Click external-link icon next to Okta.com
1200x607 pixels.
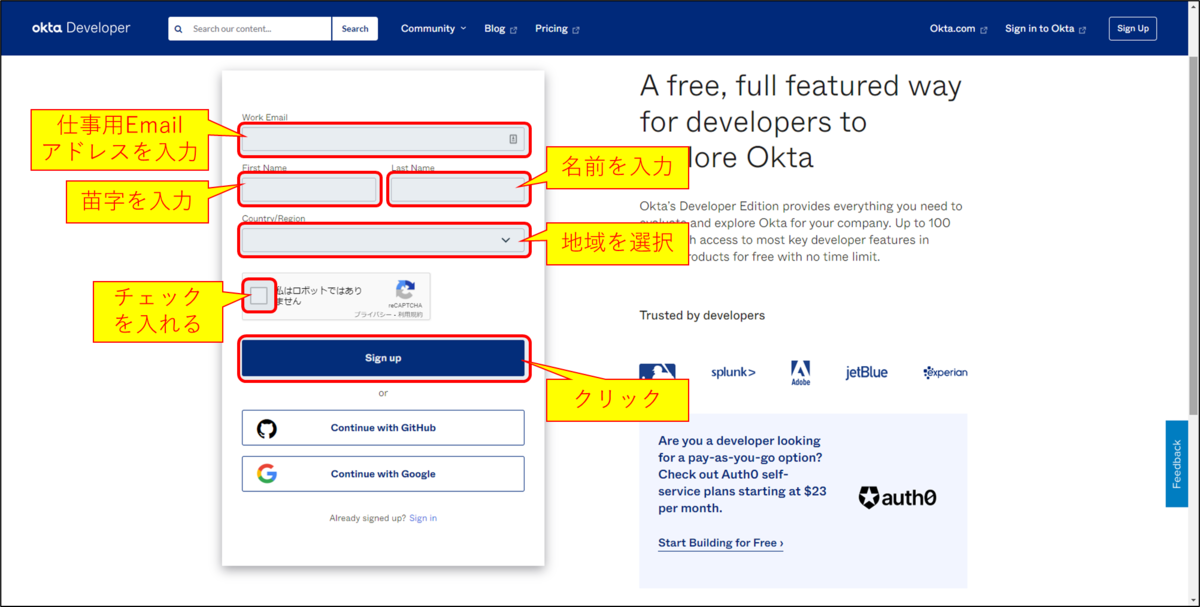coord(984,30)
